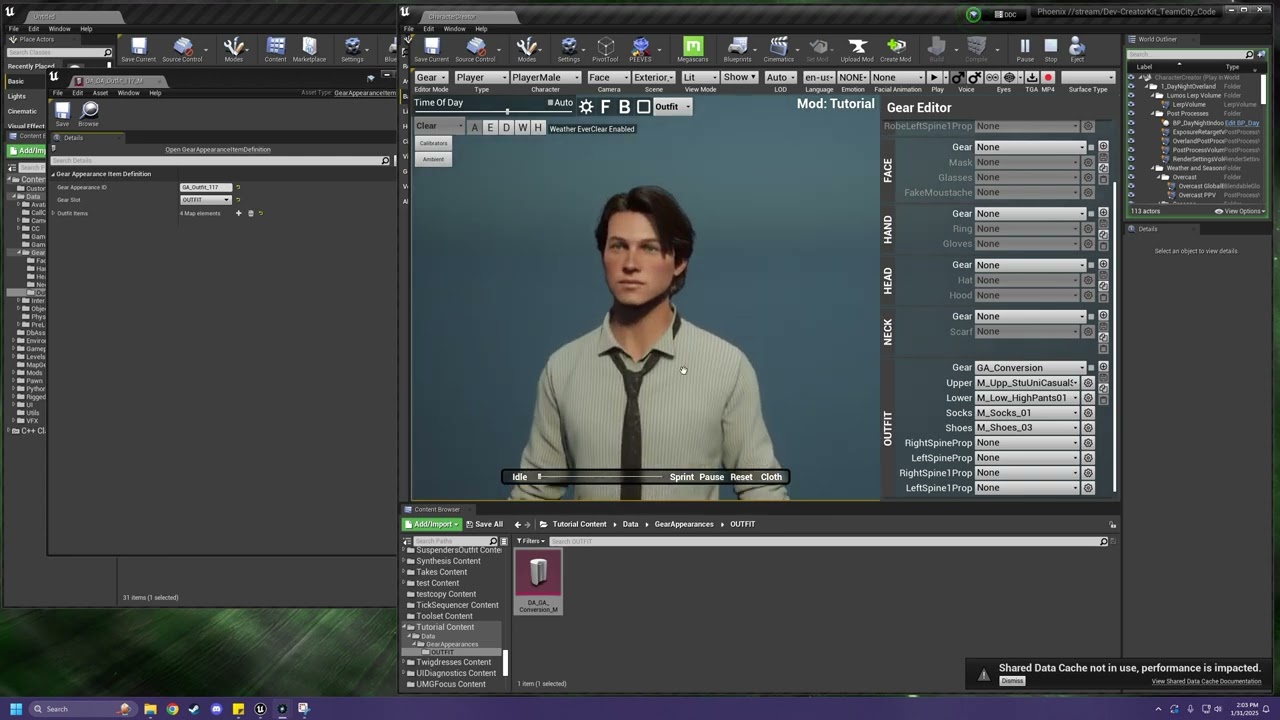Open settings gear for the Upper outfit slot
The image size is (1280, 720).
tap(1088, 383)
